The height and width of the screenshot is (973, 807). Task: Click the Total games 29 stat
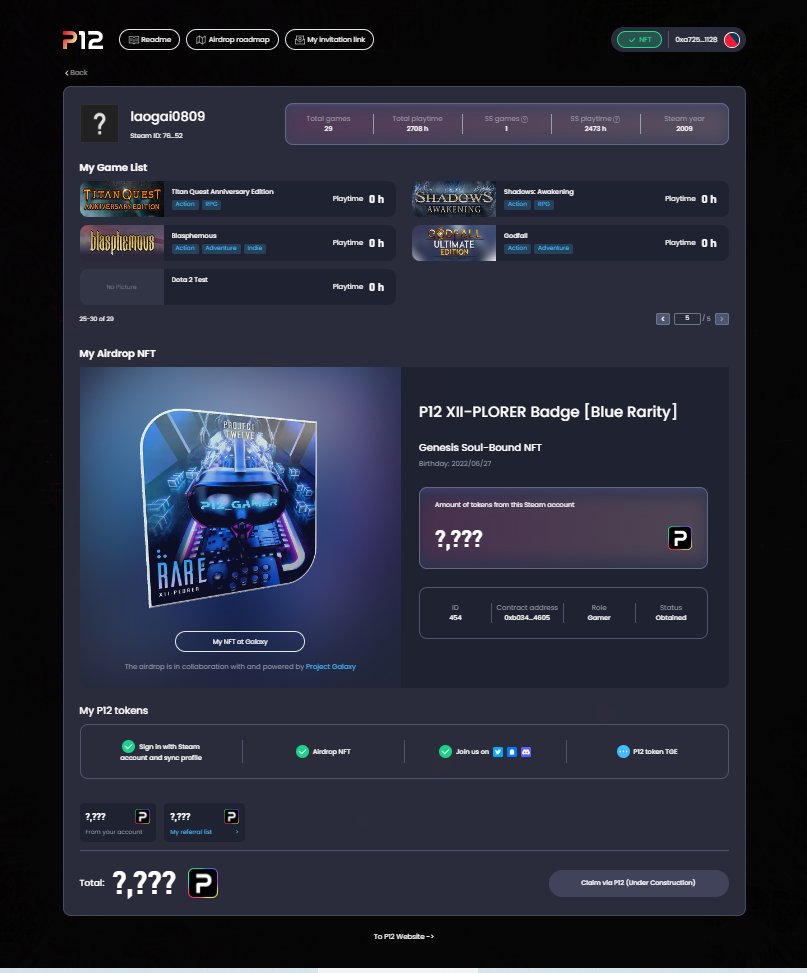(x=328, y=123)
